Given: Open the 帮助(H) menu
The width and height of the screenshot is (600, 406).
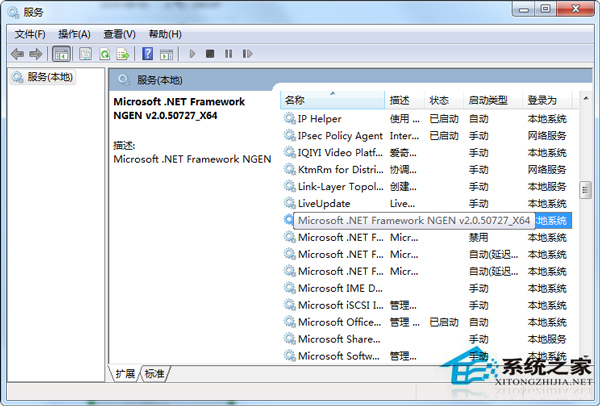Looking at the screenshot, I should pyautogui.click(x=165, y=34).
